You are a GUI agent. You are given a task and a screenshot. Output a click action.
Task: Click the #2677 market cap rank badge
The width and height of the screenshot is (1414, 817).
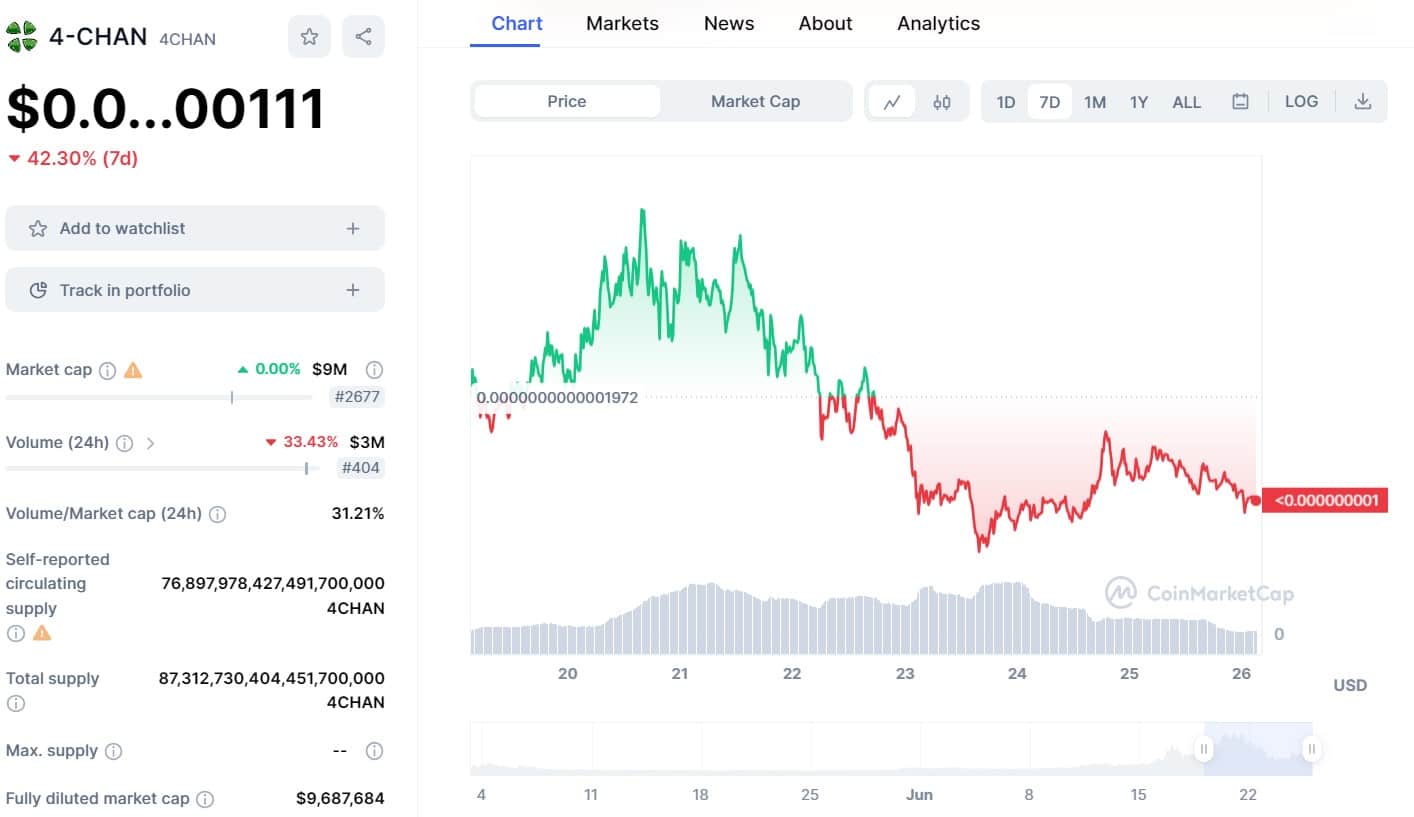tap(357, 397)
